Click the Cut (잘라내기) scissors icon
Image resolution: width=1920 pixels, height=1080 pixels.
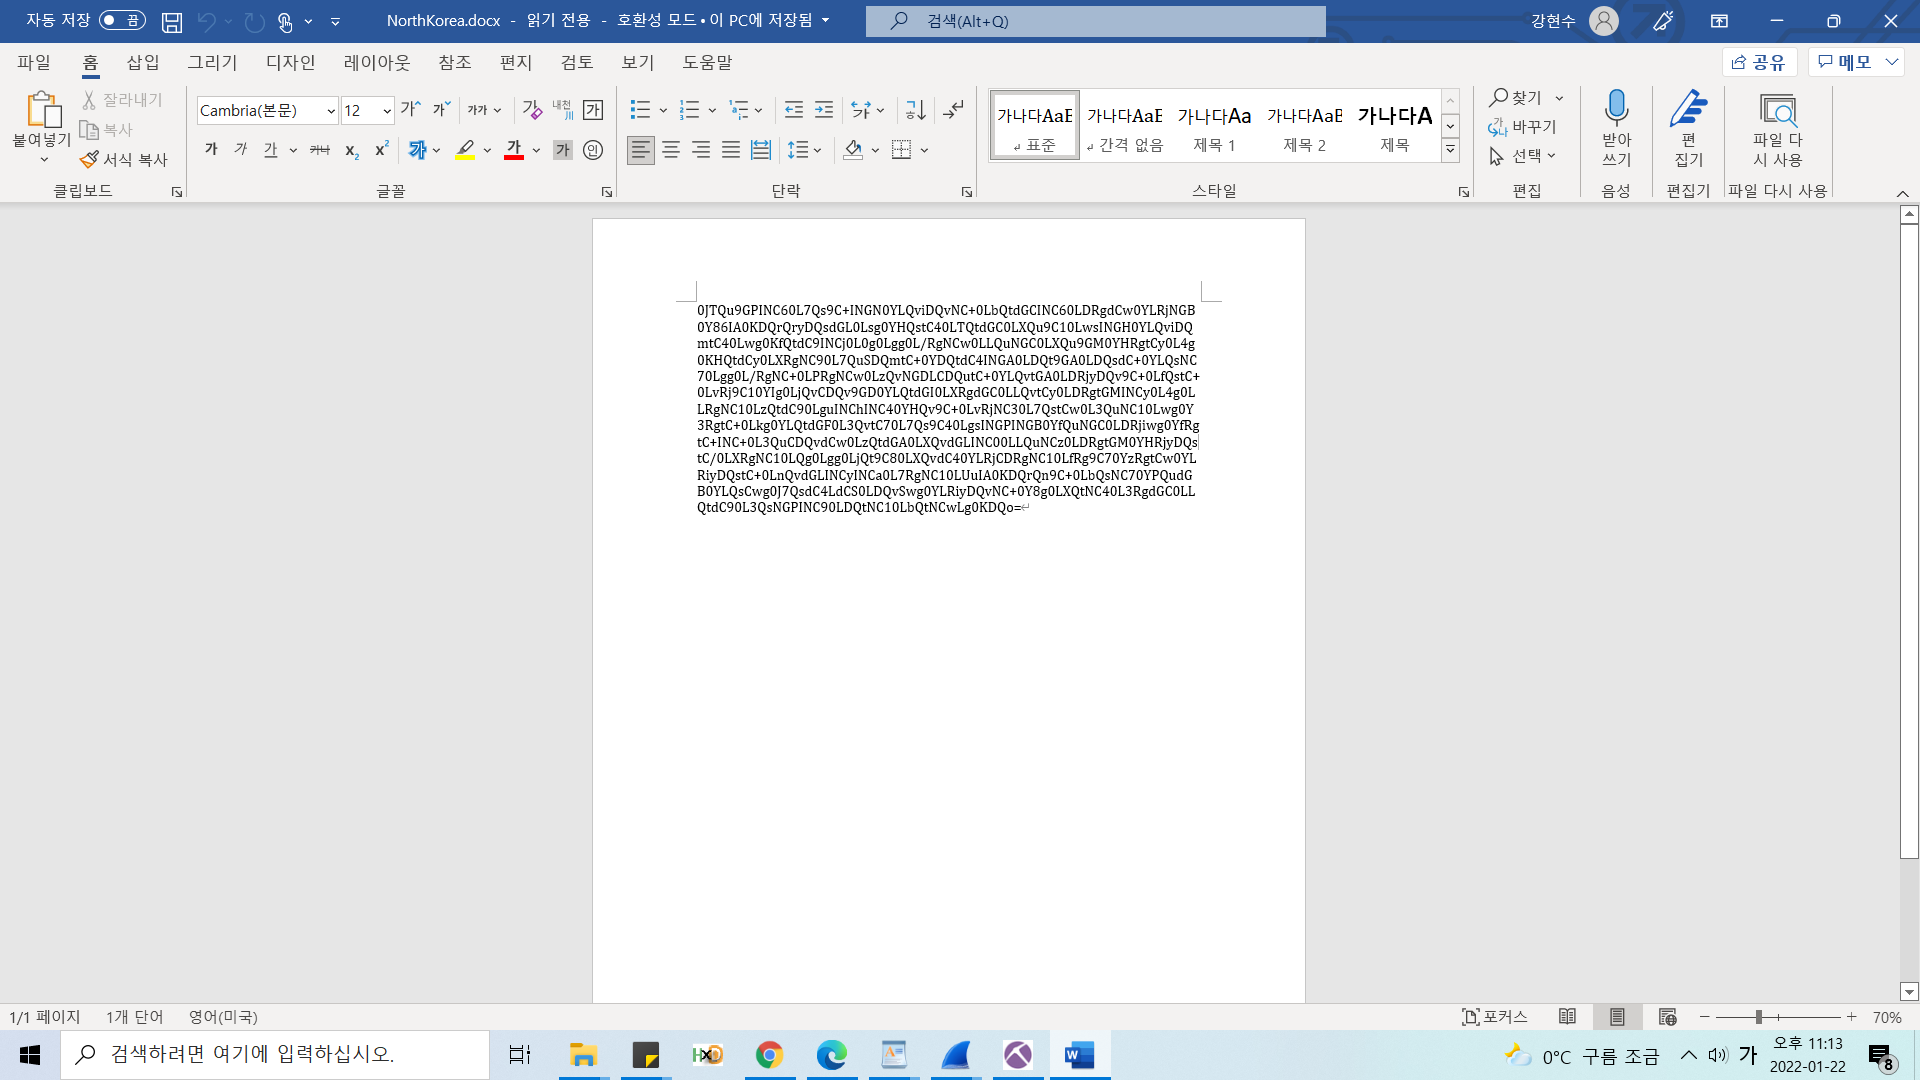[89, 100]
